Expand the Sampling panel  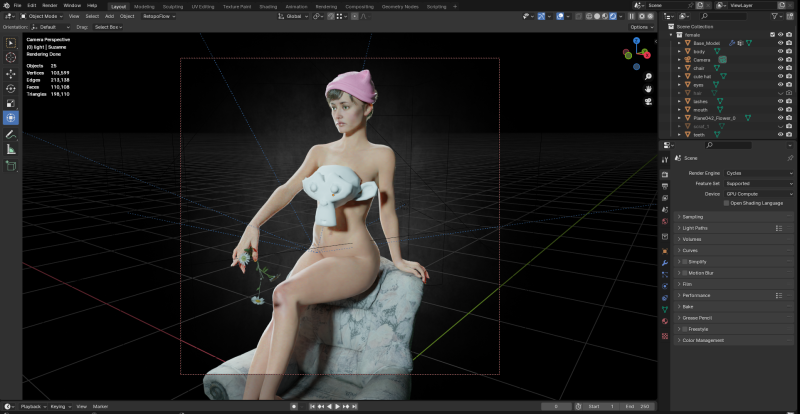click(x=694, y=216)
